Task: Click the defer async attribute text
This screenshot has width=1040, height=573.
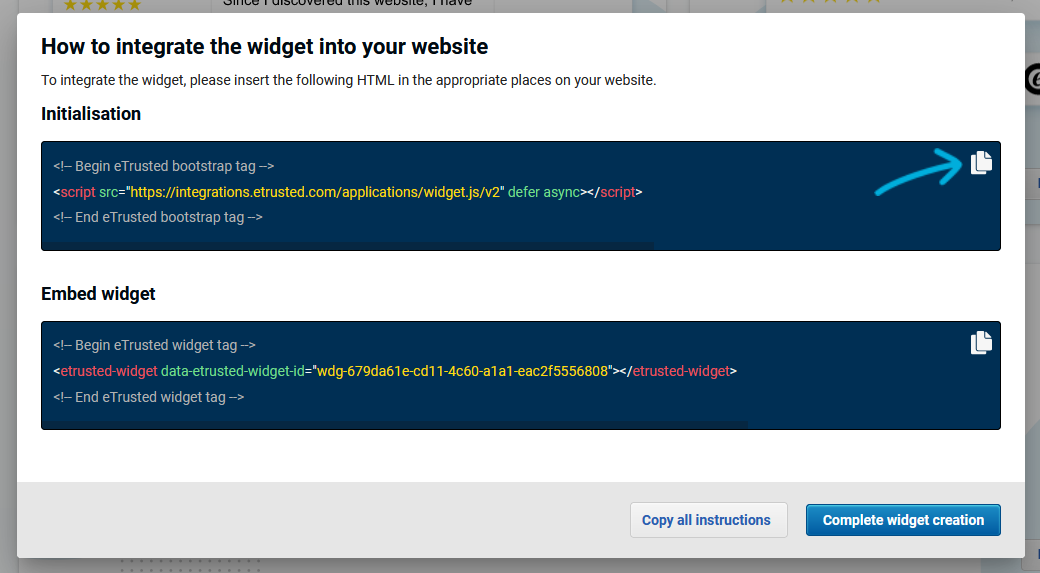Action: click(x=544, y=192)
